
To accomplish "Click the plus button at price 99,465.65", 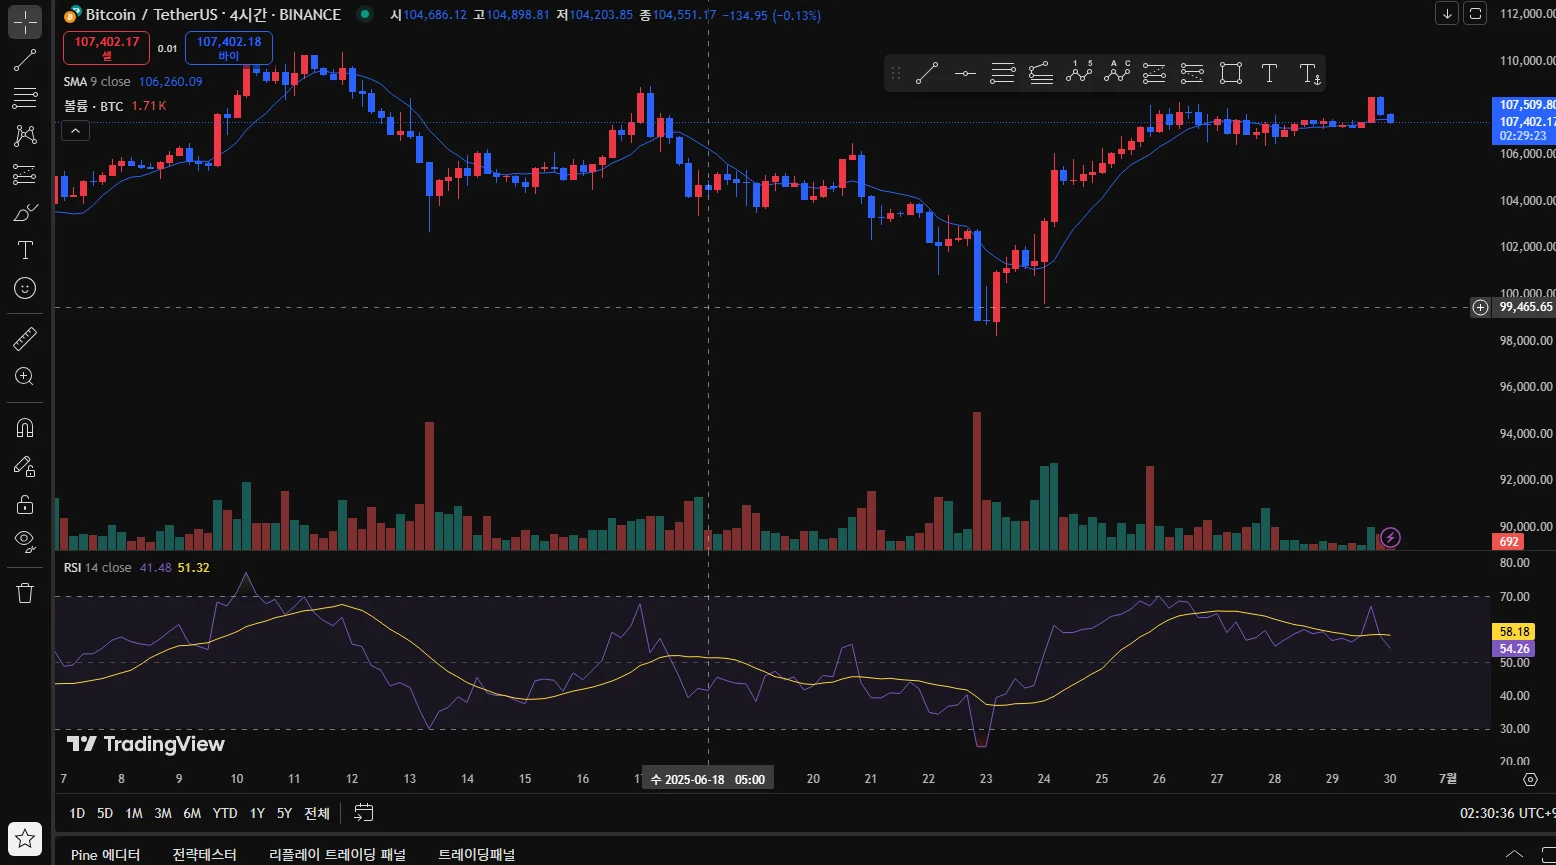I will [1480, 307].
